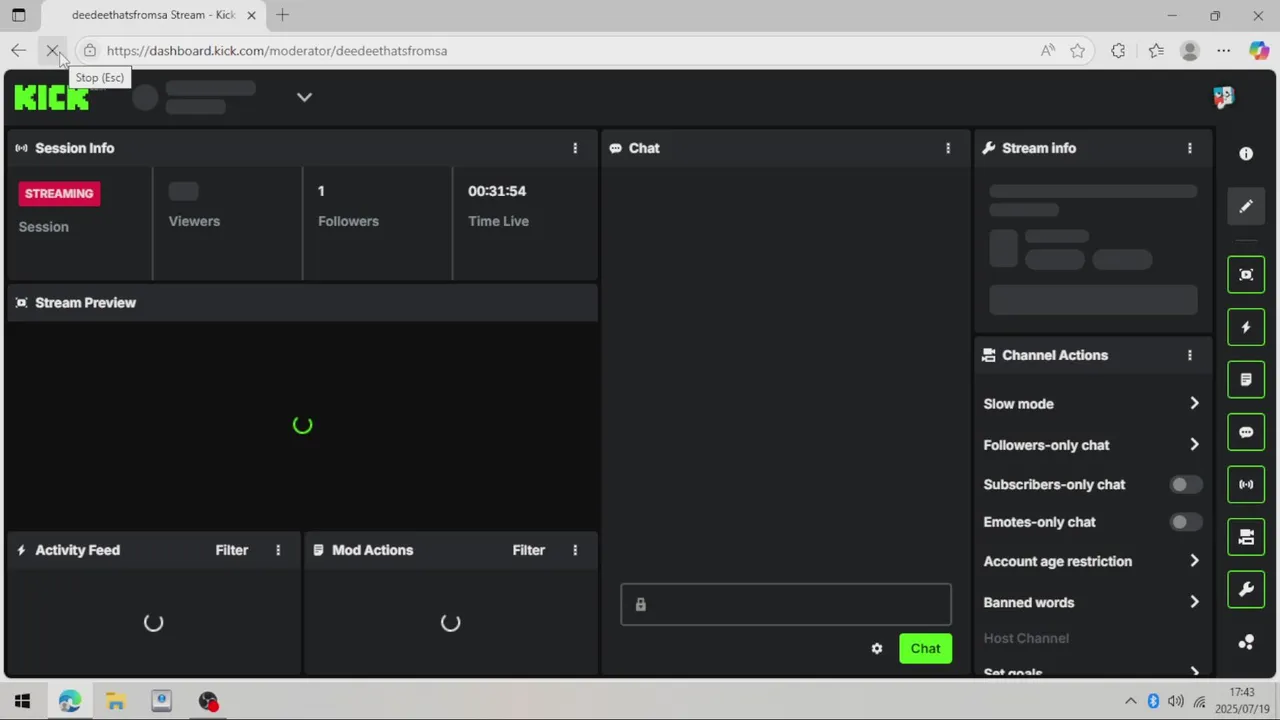
Task: Open the session info icon in right sidebar
Action: coord(1246,154)
